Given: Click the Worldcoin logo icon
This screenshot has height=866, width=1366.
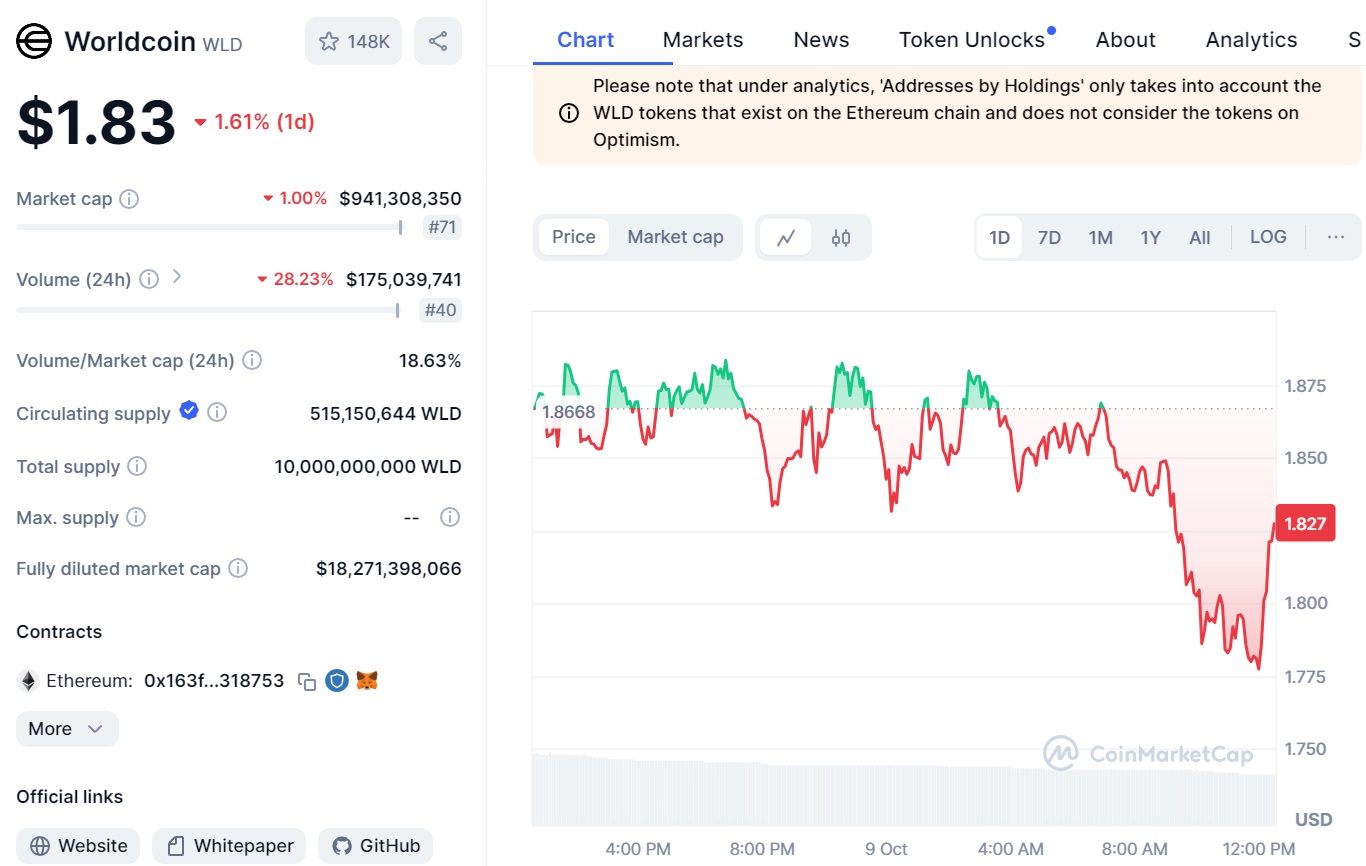Looking at the screenshot, I should 35,41.
